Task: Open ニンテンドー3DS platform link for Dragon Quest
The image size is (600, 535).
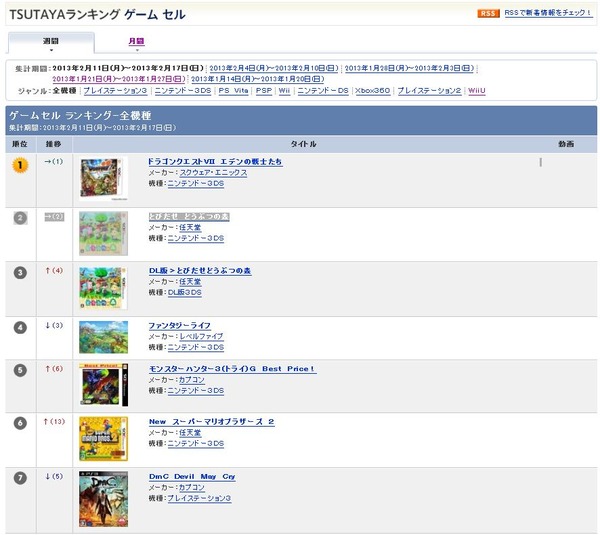Action: point(196,183)
